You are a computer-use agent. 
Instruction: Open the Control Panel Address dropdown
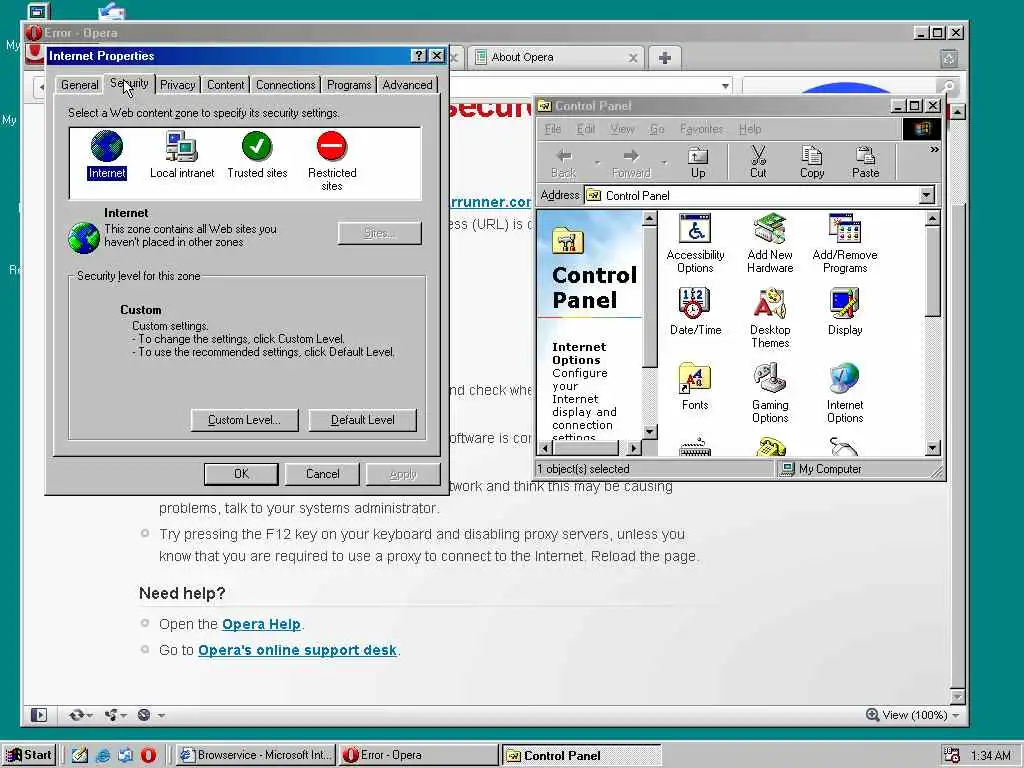pos(926,195)
